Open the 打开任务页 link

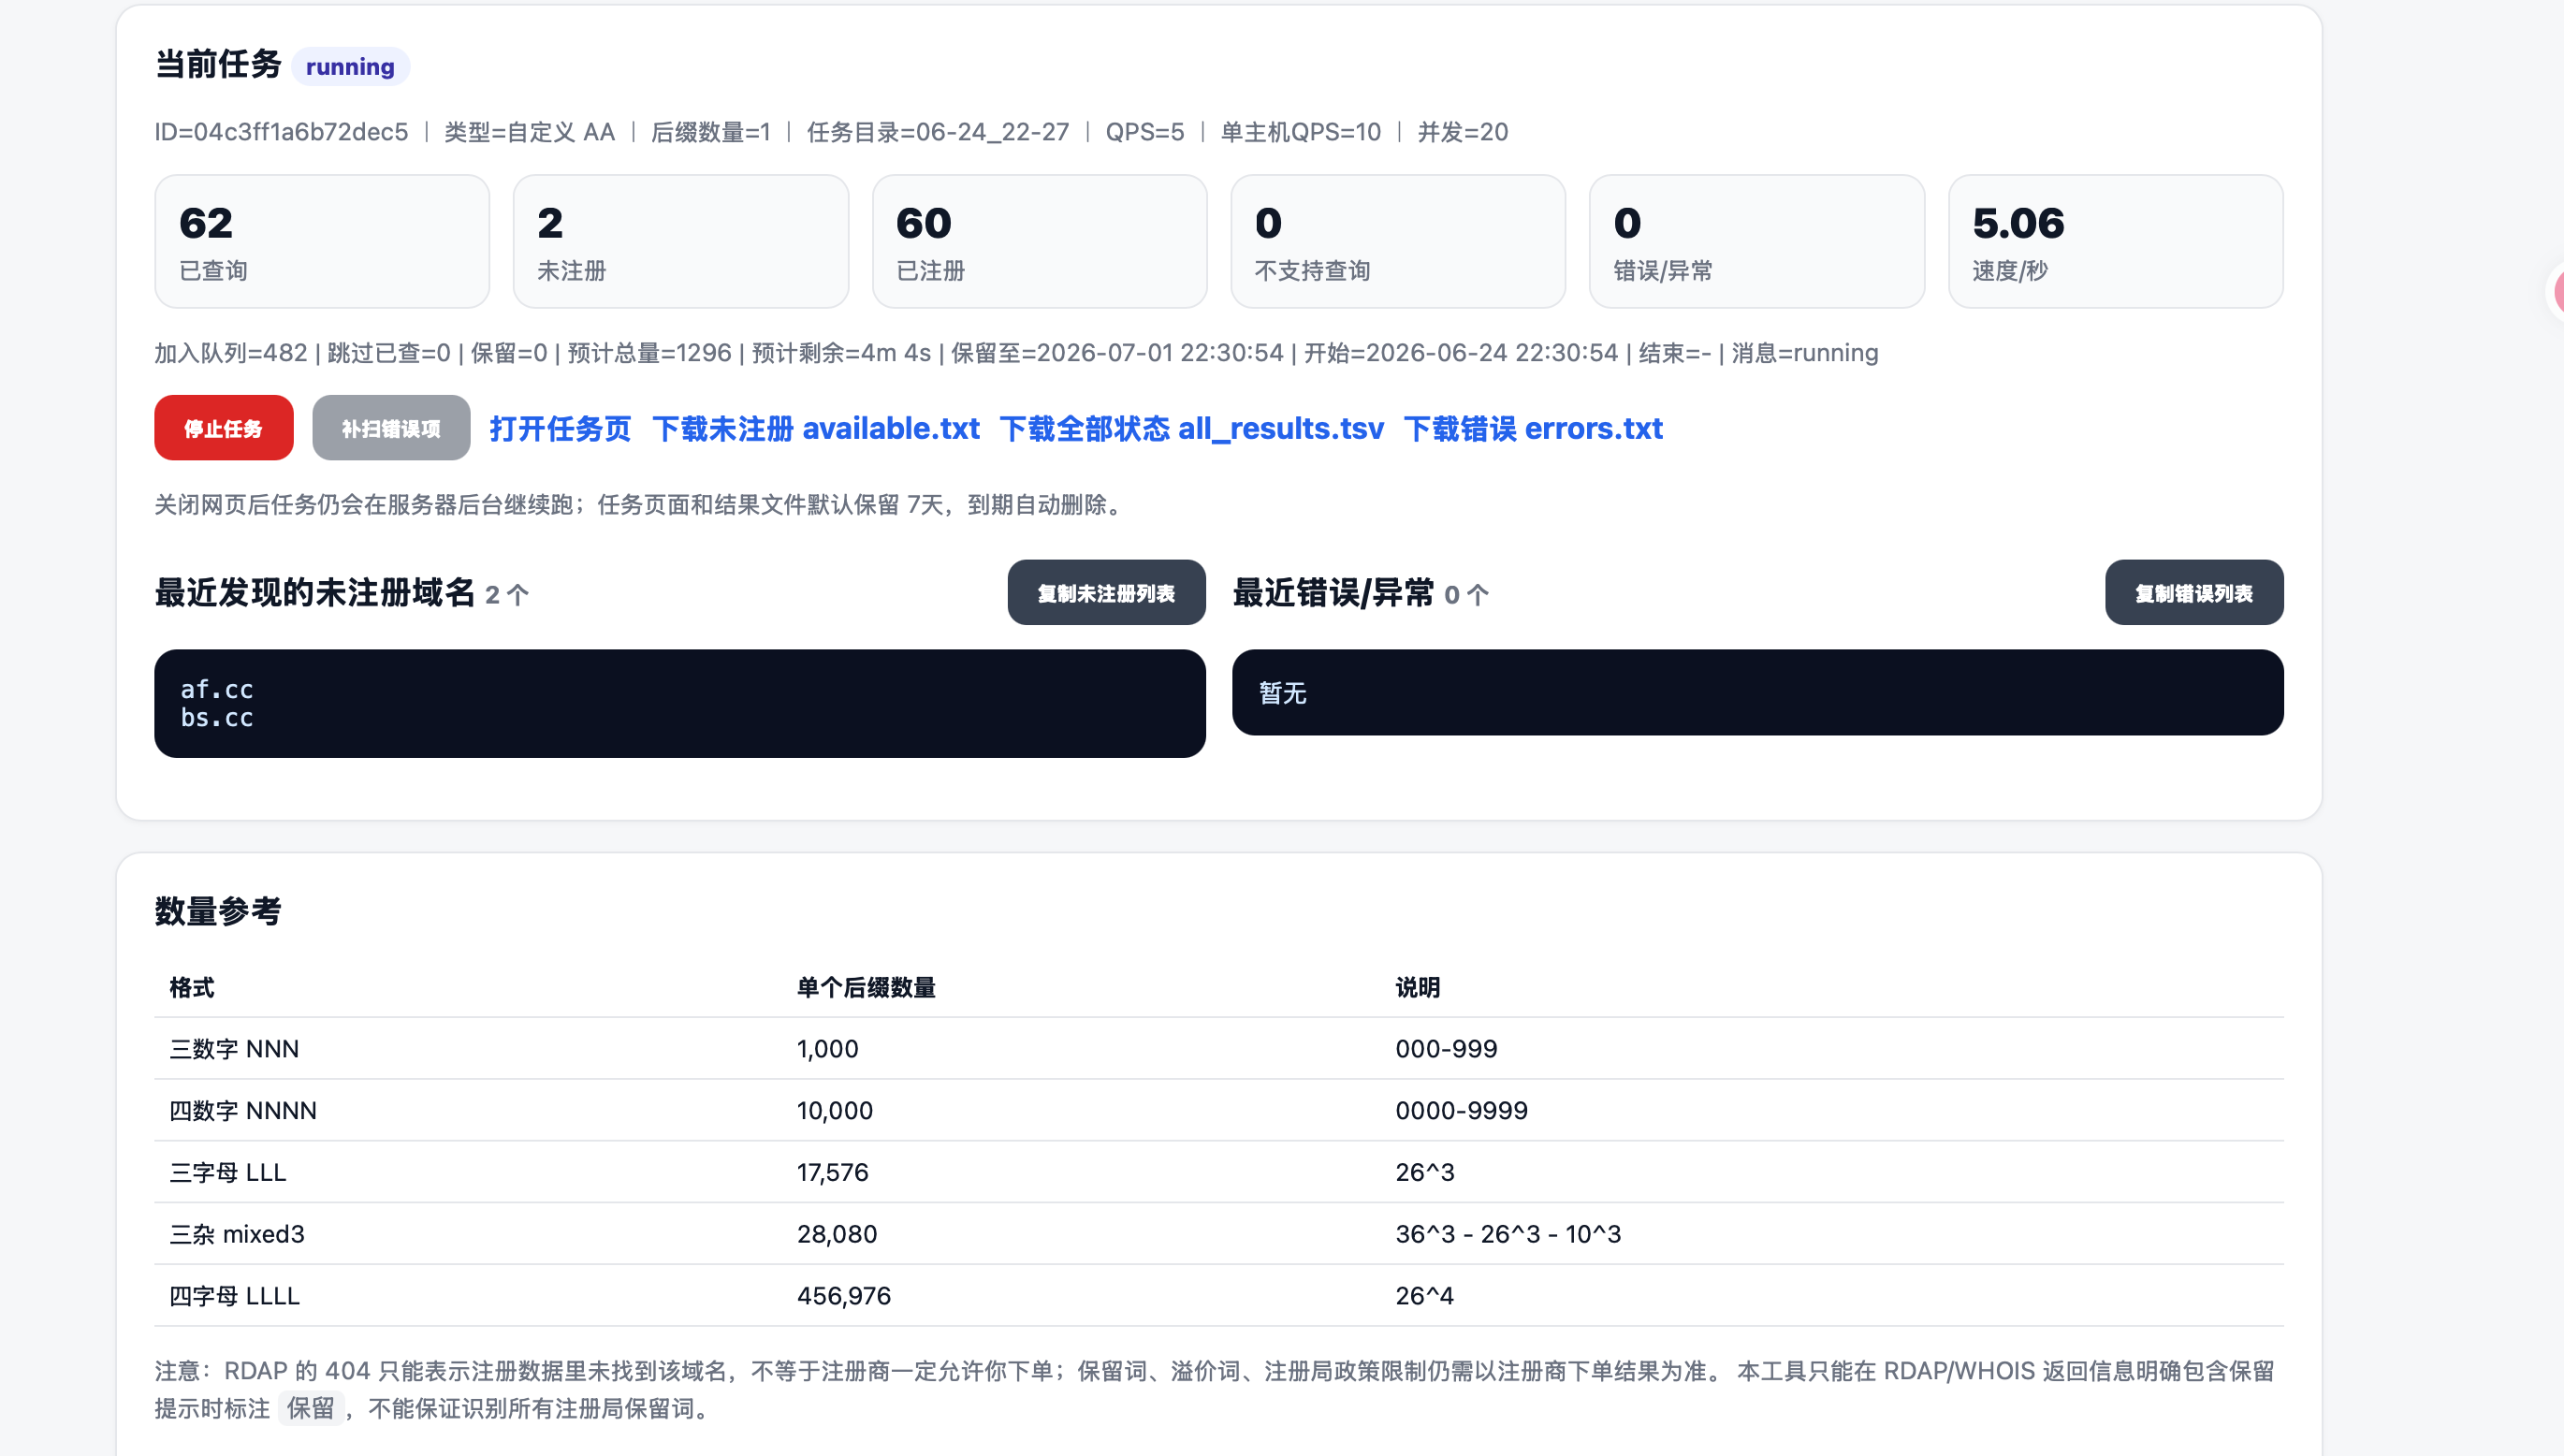(x=560, y=428)
